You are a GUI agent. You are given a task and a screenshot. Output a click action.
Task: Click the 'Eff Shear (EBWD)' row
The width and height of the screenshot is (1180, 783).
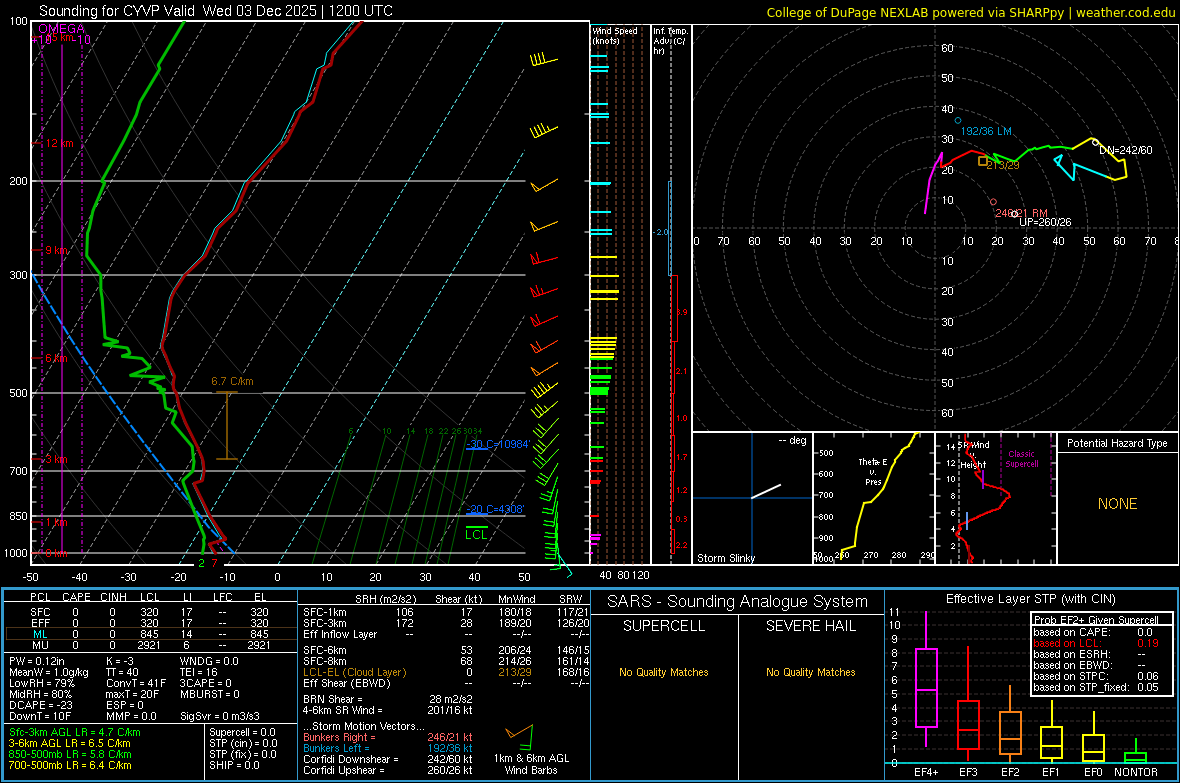pyautogui.click(x=446, y=684)
